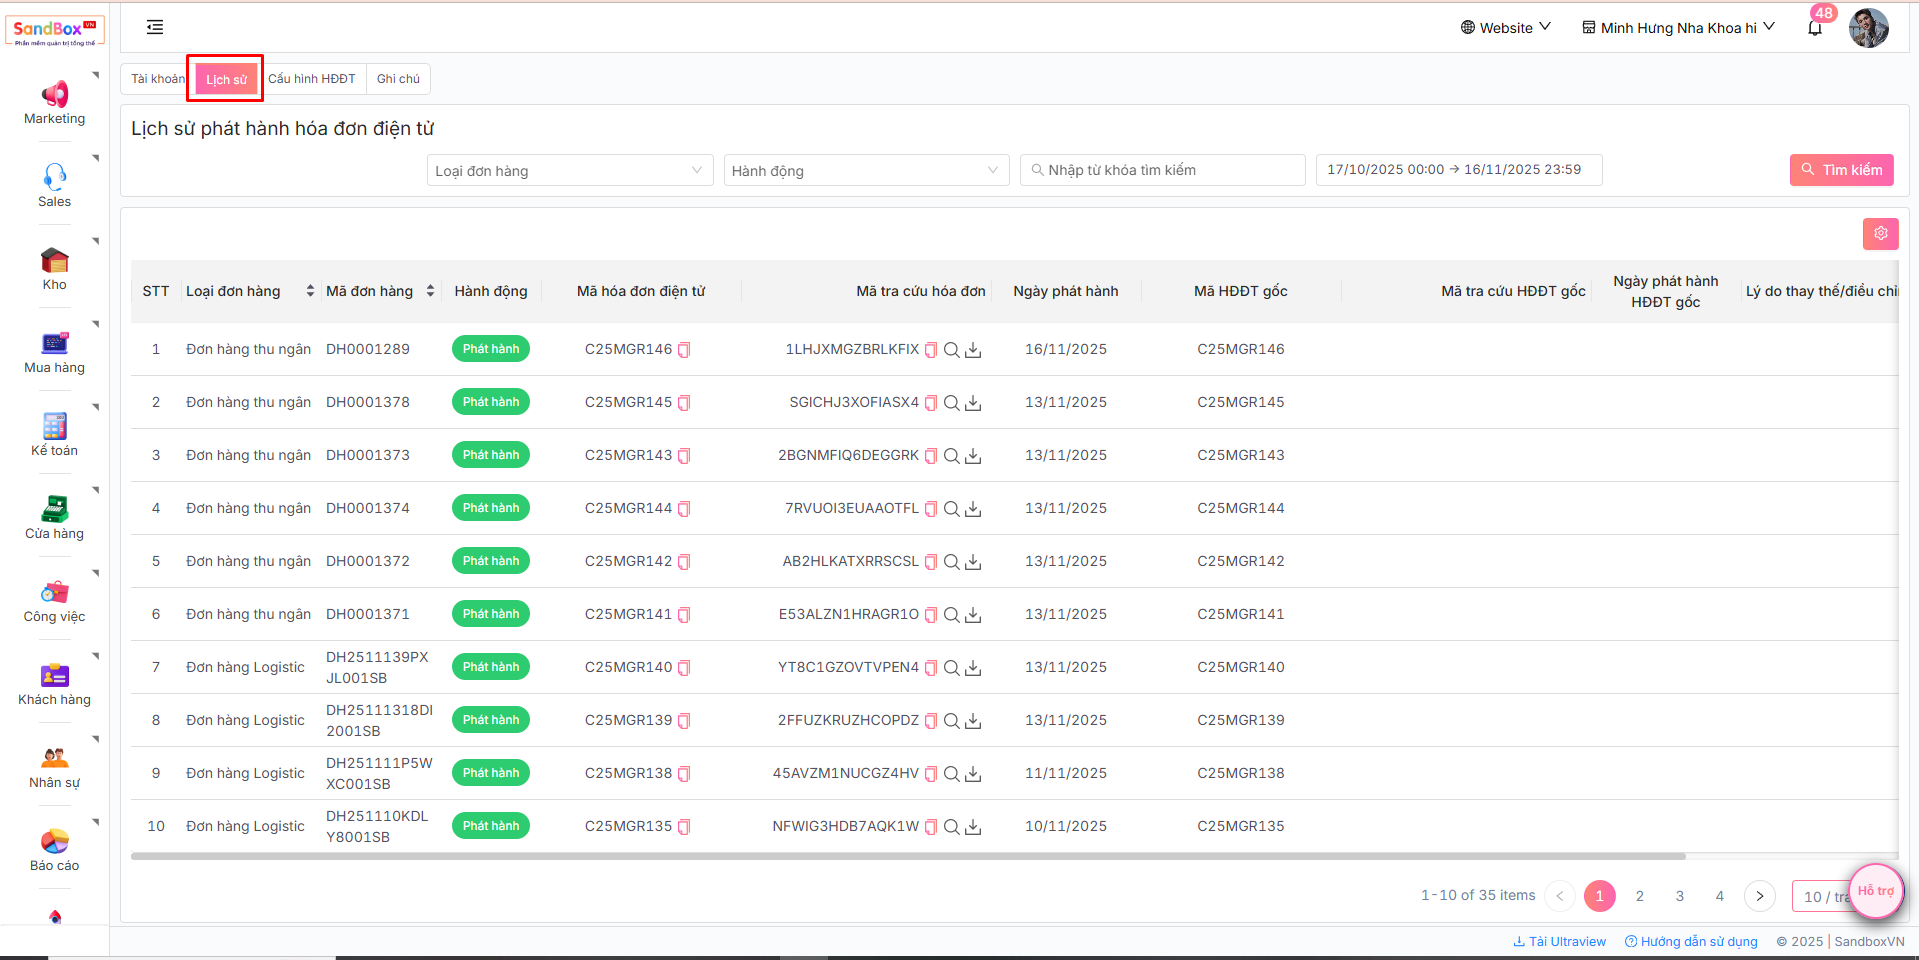The height and width of the screenshot is (960, 1919).
Task: Toggle the hamburger sidebar menu
Action: click(155, 28)
